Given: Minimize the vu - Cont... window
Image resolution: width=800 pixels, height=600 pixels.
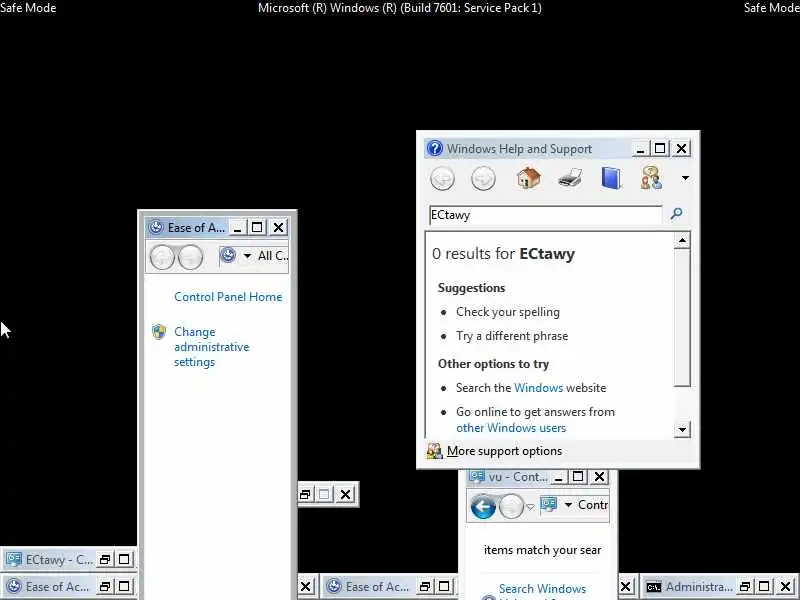Looking at the screenshot, I should pos(558,477).
